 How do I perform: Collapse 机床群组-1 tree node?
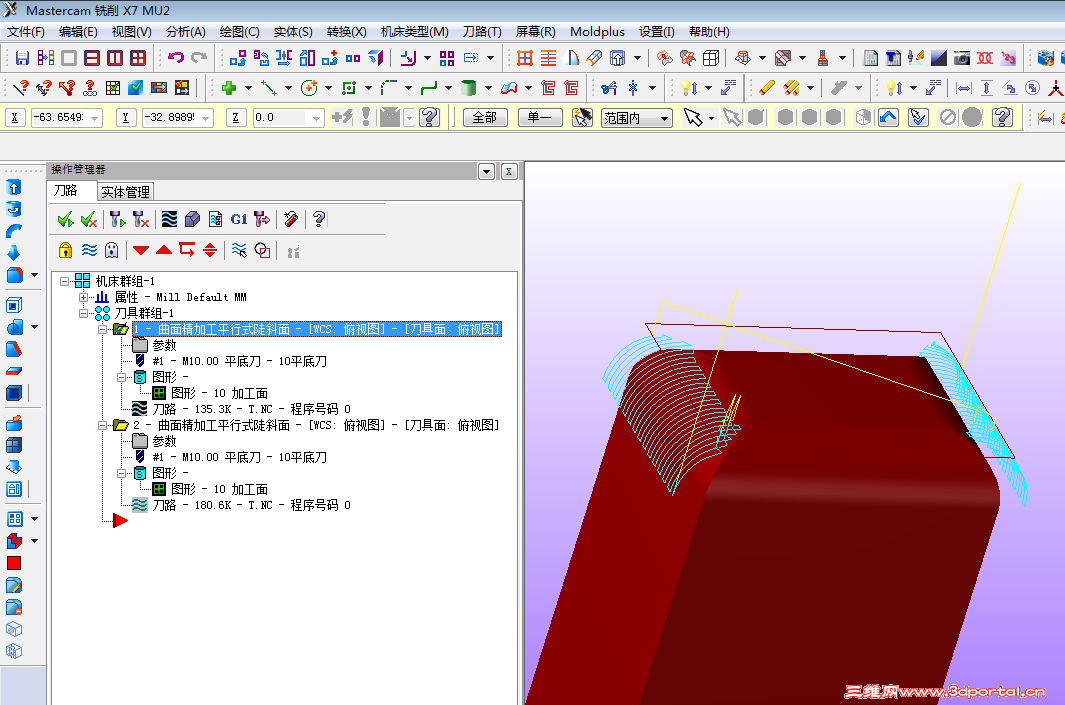pos(65,281)
